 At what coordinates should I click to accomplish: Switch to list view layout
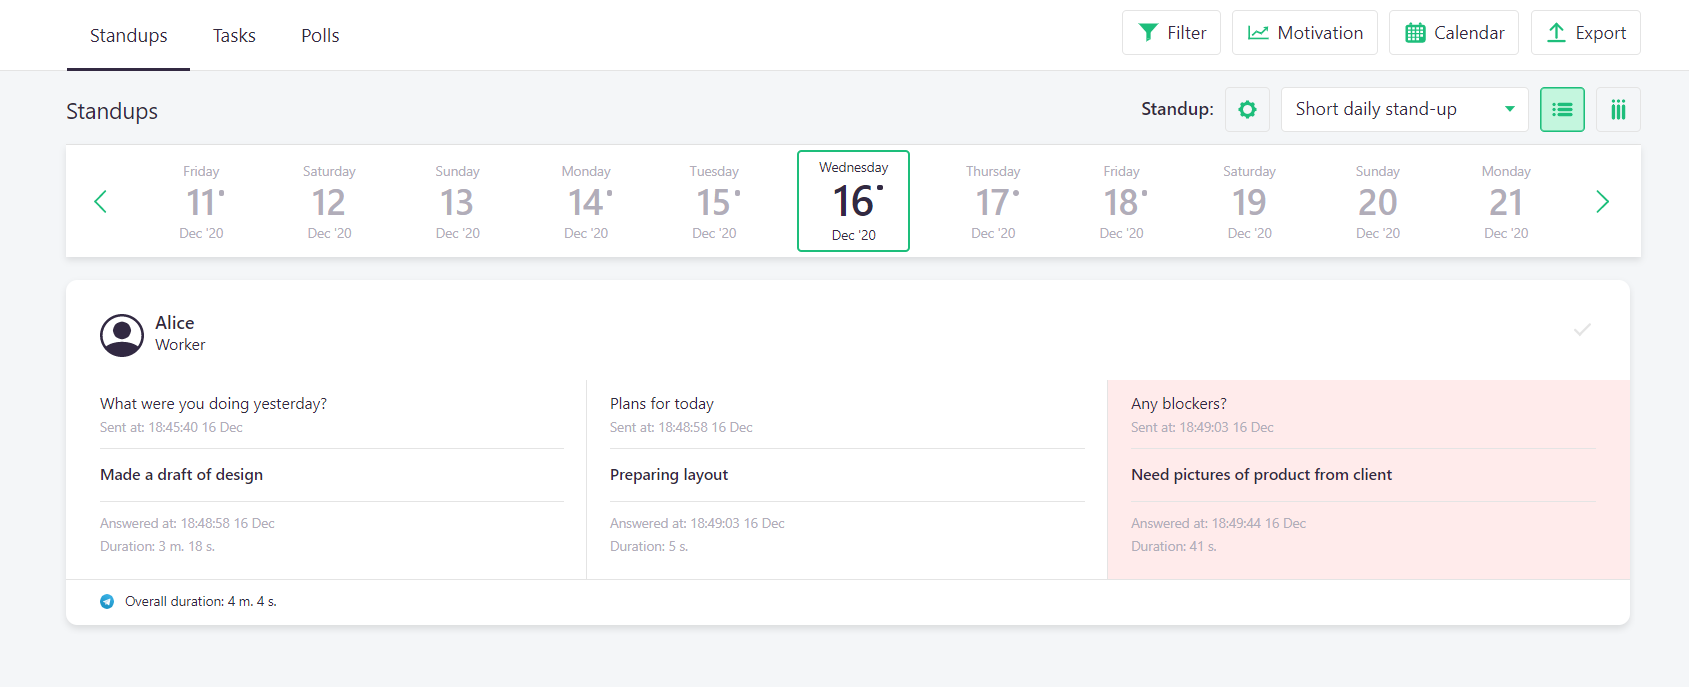(1562, 109)
